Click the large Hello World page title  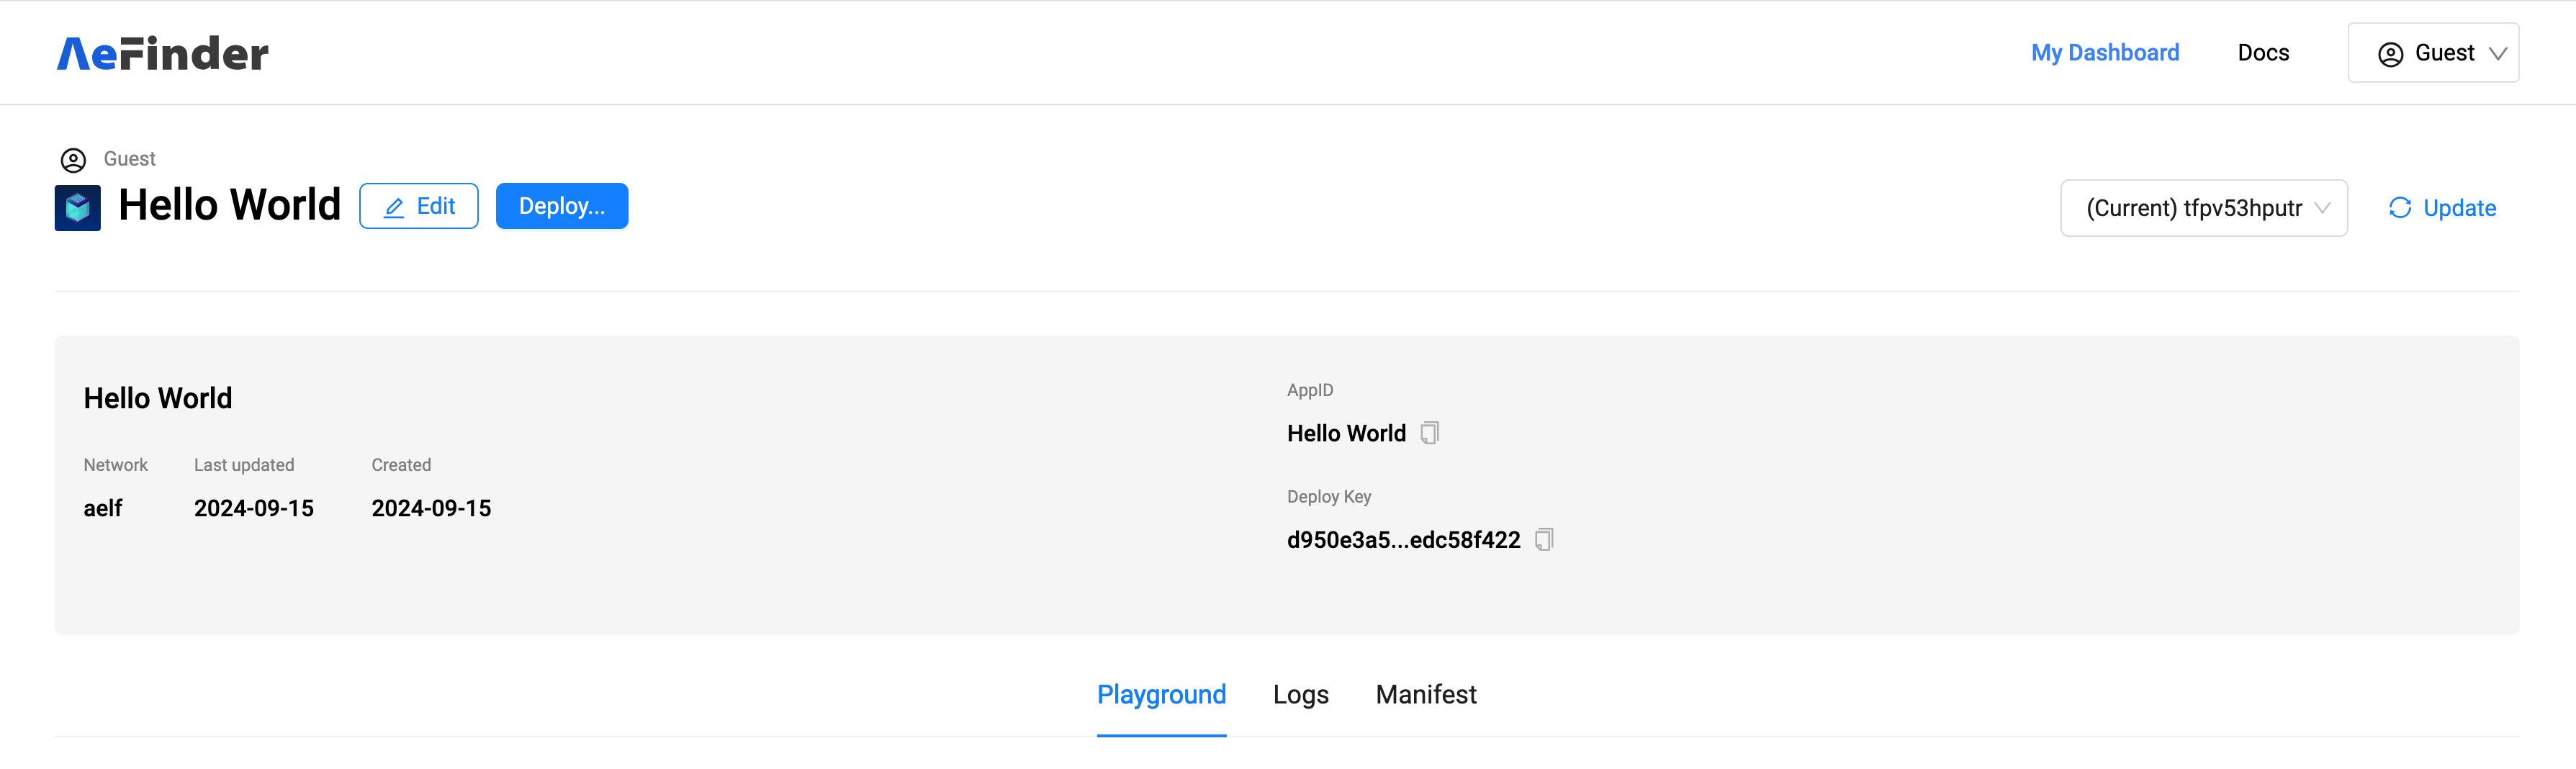click(229, 205)
